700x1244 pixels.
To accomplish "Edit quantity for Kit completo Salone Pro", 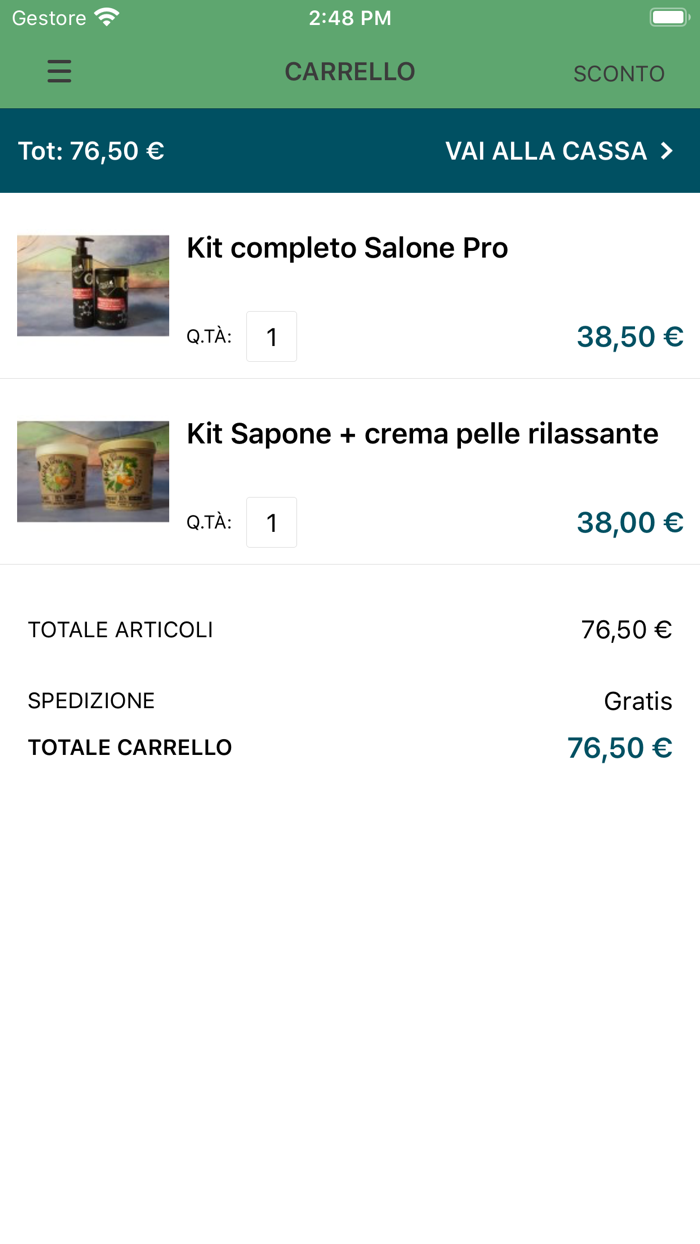I will (x=271, y=337).
